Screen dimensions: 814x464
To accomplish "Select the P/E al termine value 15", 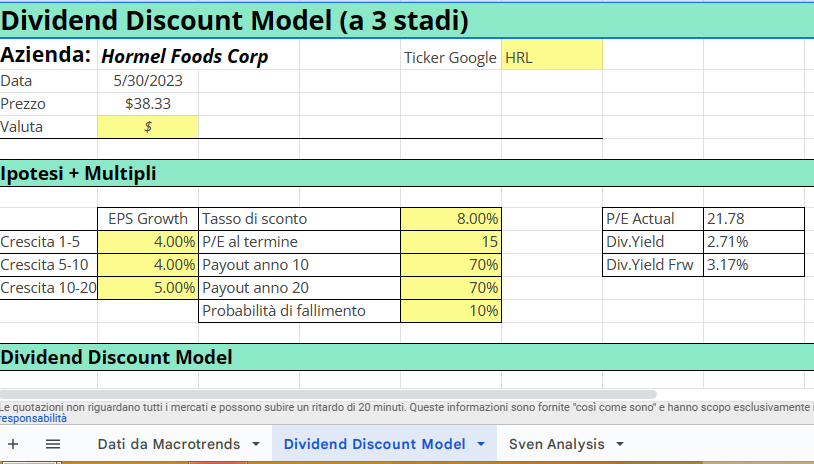I will tap(451, 242).
